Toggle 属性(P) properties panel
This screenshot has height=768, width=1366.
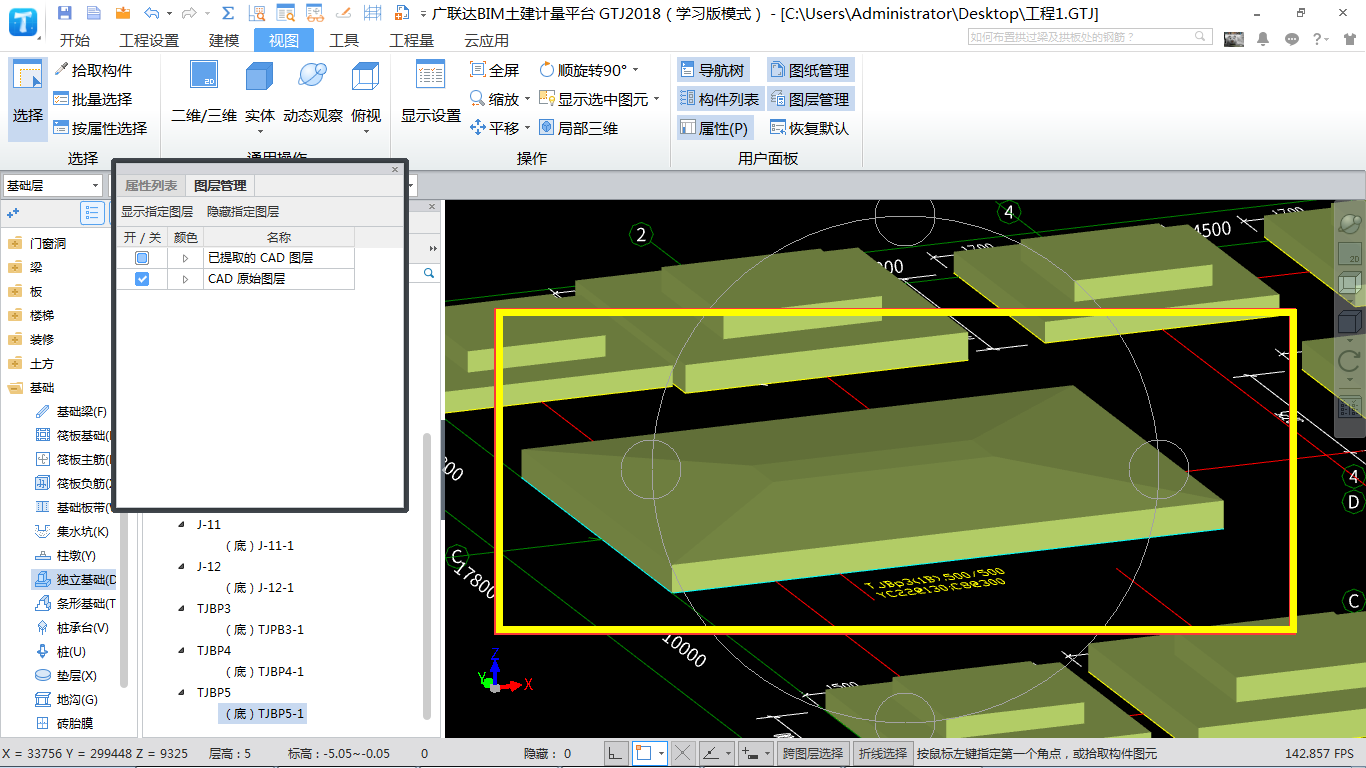tap(714, 128)
